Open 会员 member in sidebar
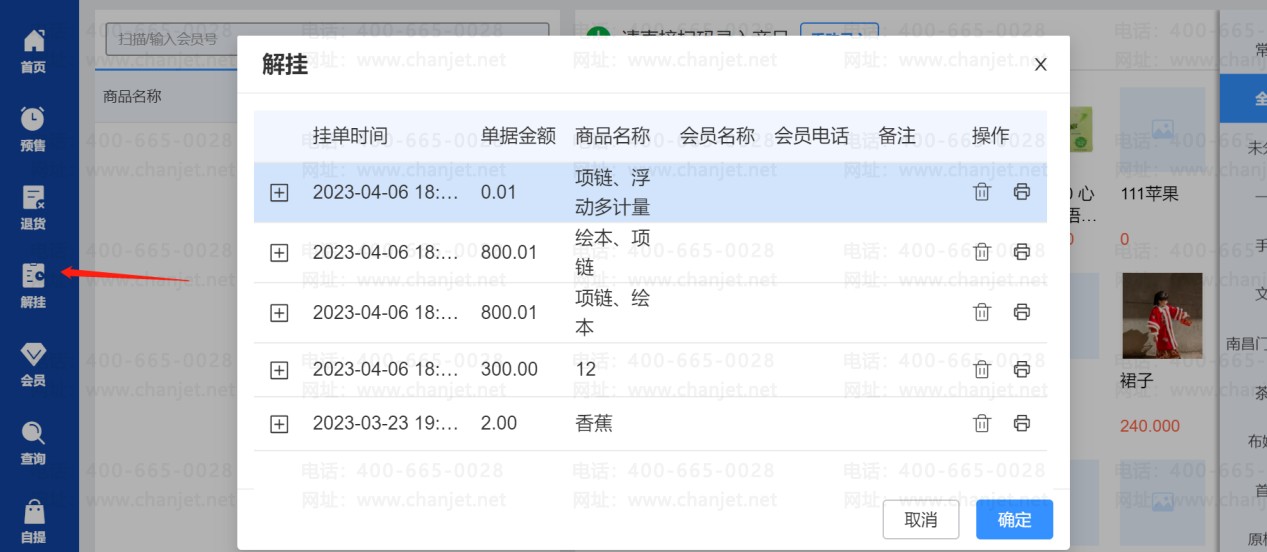This screenshot has height=552, width=1267. pos(33,365)
